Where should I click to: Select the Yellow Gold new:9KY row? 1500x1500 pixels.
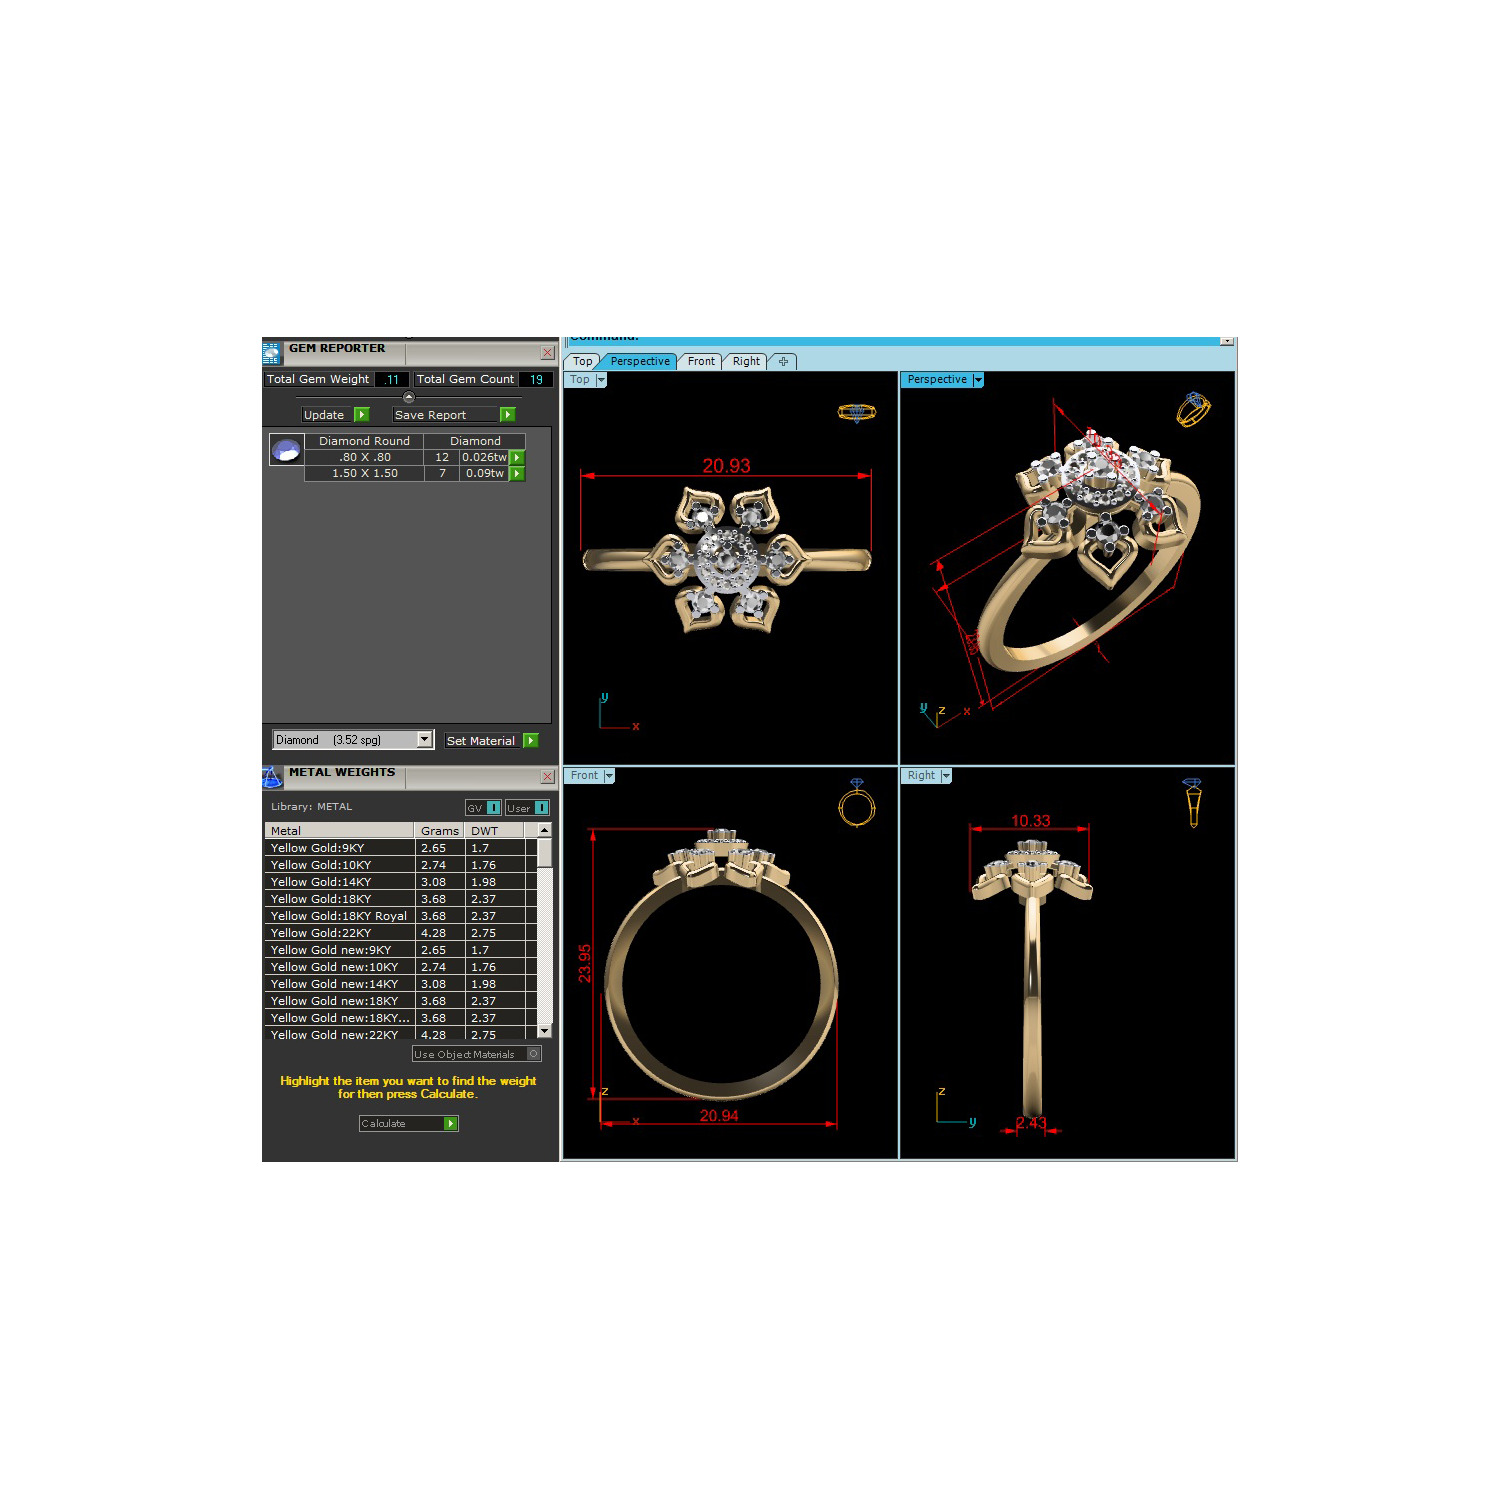400,950
